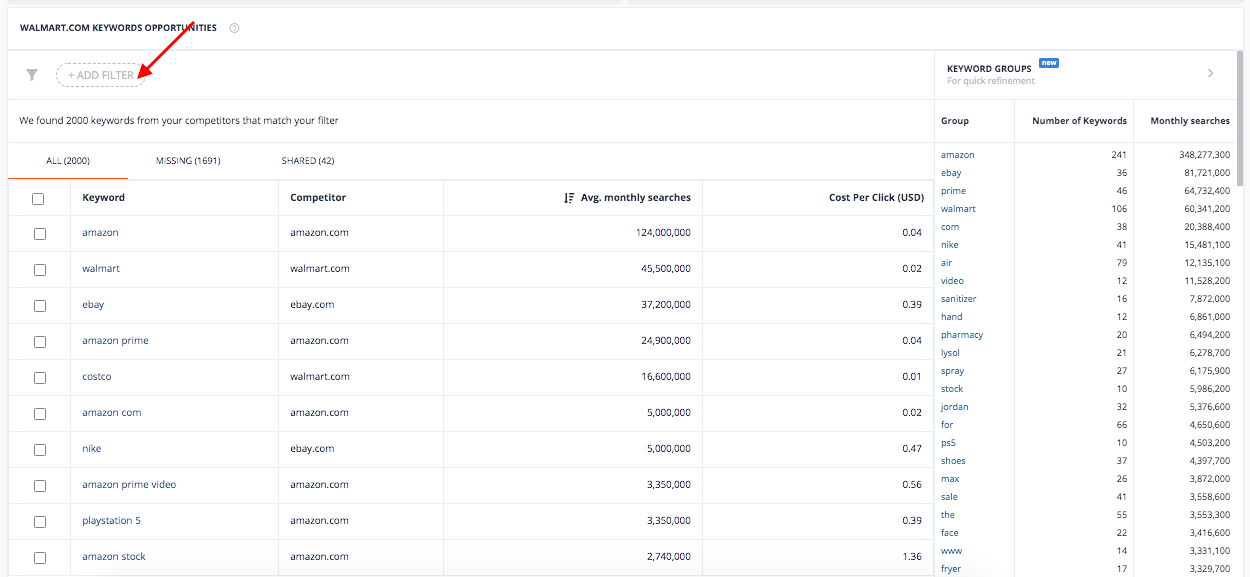The image size is (1250, 577).
Task: Click the '1.36' cost per click value
Action: pos(913,557)
